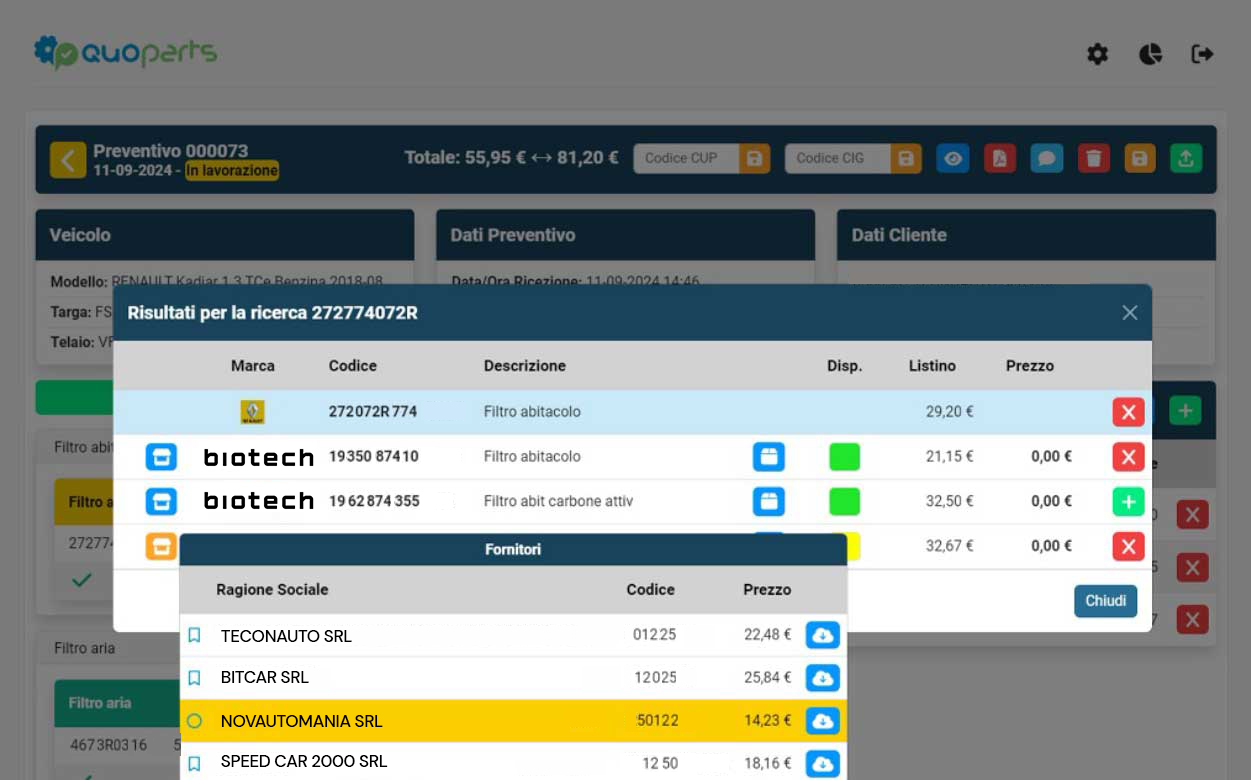
Task: Preview the quote with the eye icon
Action: coord(953,158)
